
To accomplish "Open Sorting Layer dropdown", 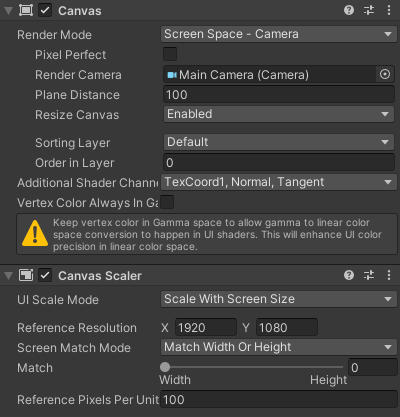I will pos(279,142).
